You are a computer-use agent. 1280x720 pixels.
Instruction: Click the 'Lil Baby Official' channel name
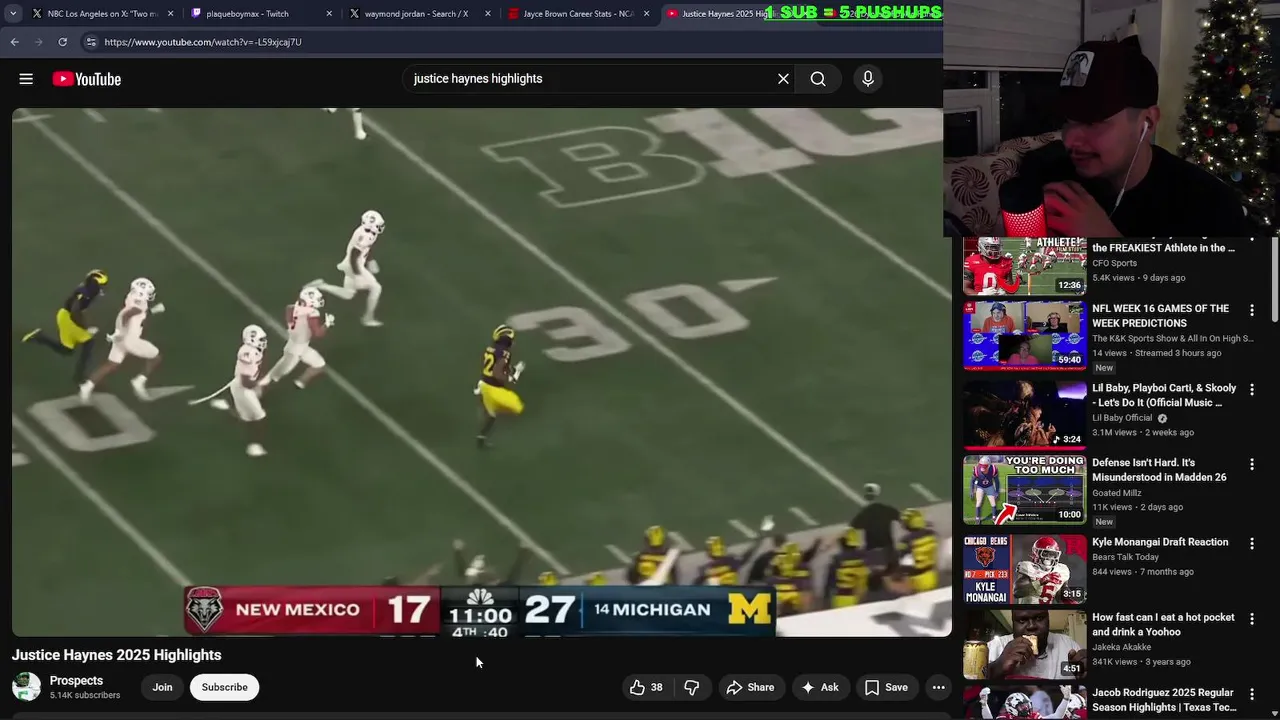pyautogui.click(x=1122, y=418)
